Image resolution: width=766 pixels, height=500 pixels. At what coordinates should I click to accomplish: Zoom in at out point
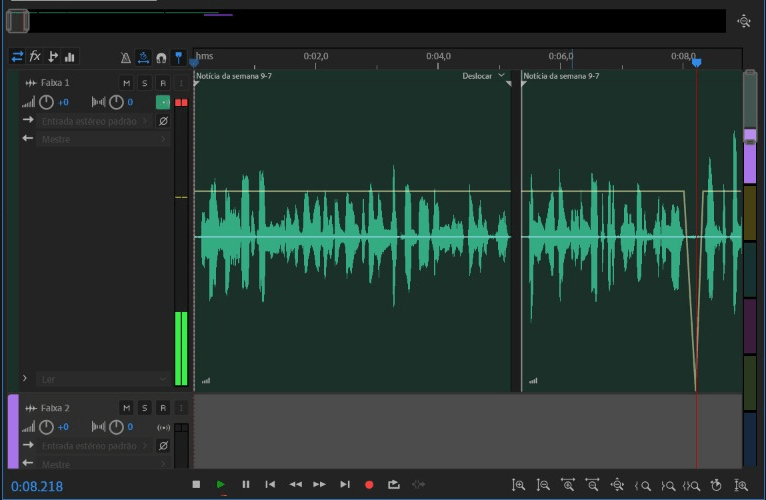click(668, 485)
